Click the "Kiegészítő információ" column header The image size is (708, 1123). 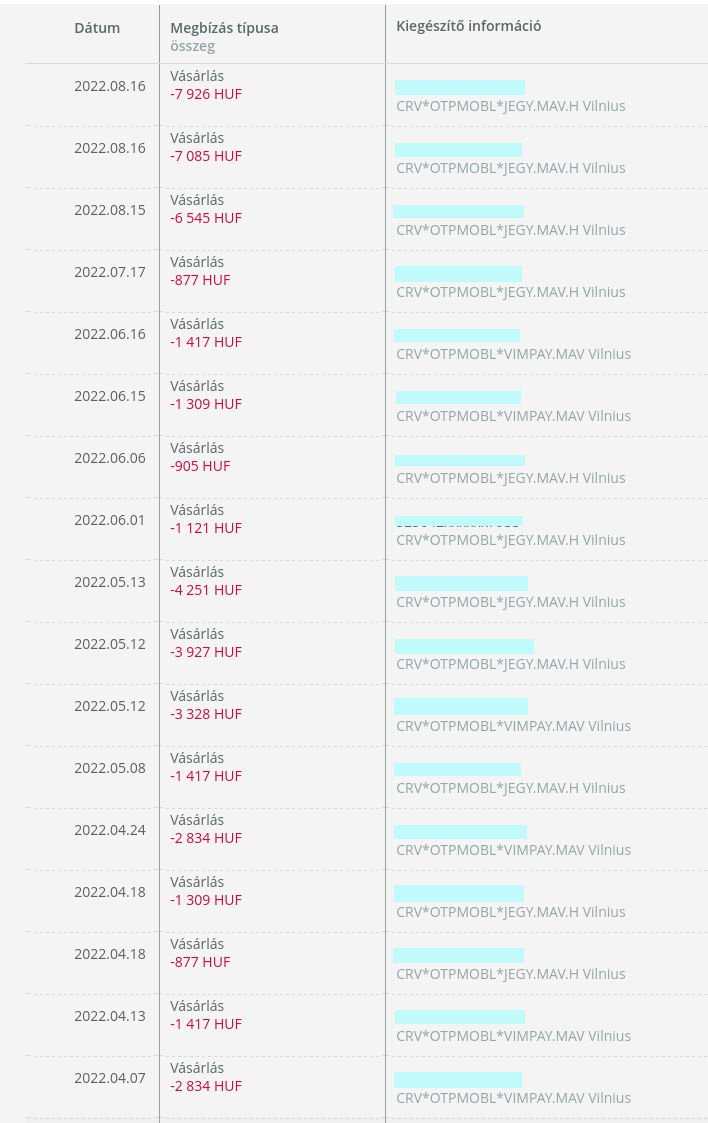(468, 26)
